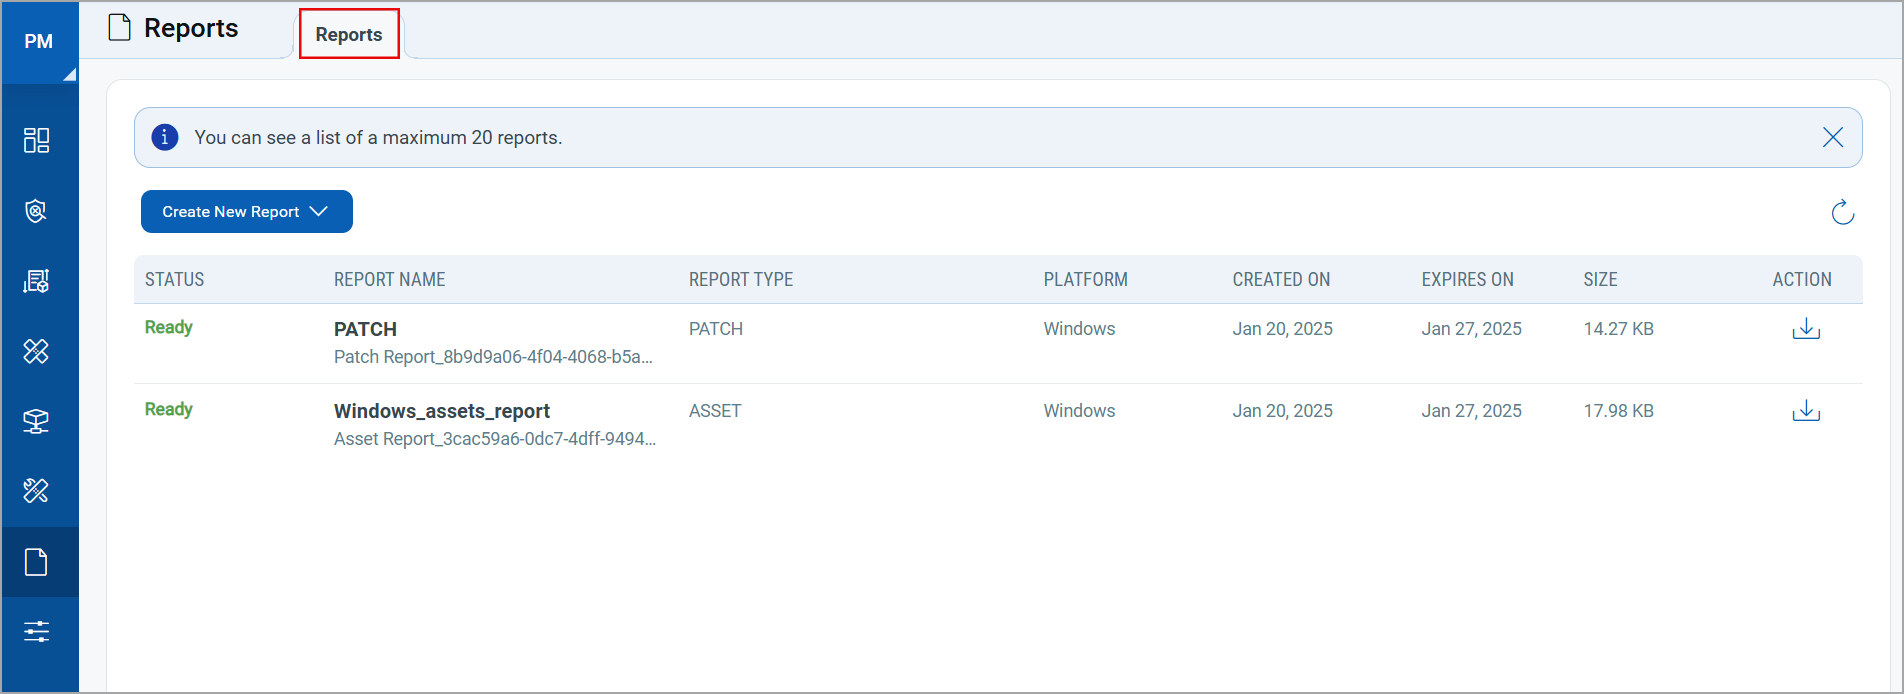This screenshot has height=694, width=1904.
Task: Click the Patch Report_8b9d9a06 file name
Action: (493, 357)
